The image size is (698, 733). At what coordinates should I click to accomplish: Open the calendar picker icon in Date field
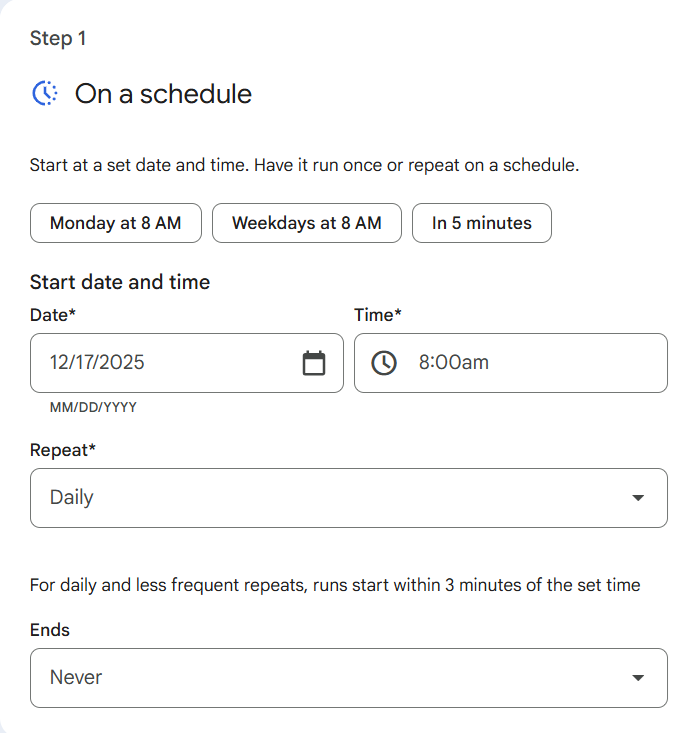314,363
